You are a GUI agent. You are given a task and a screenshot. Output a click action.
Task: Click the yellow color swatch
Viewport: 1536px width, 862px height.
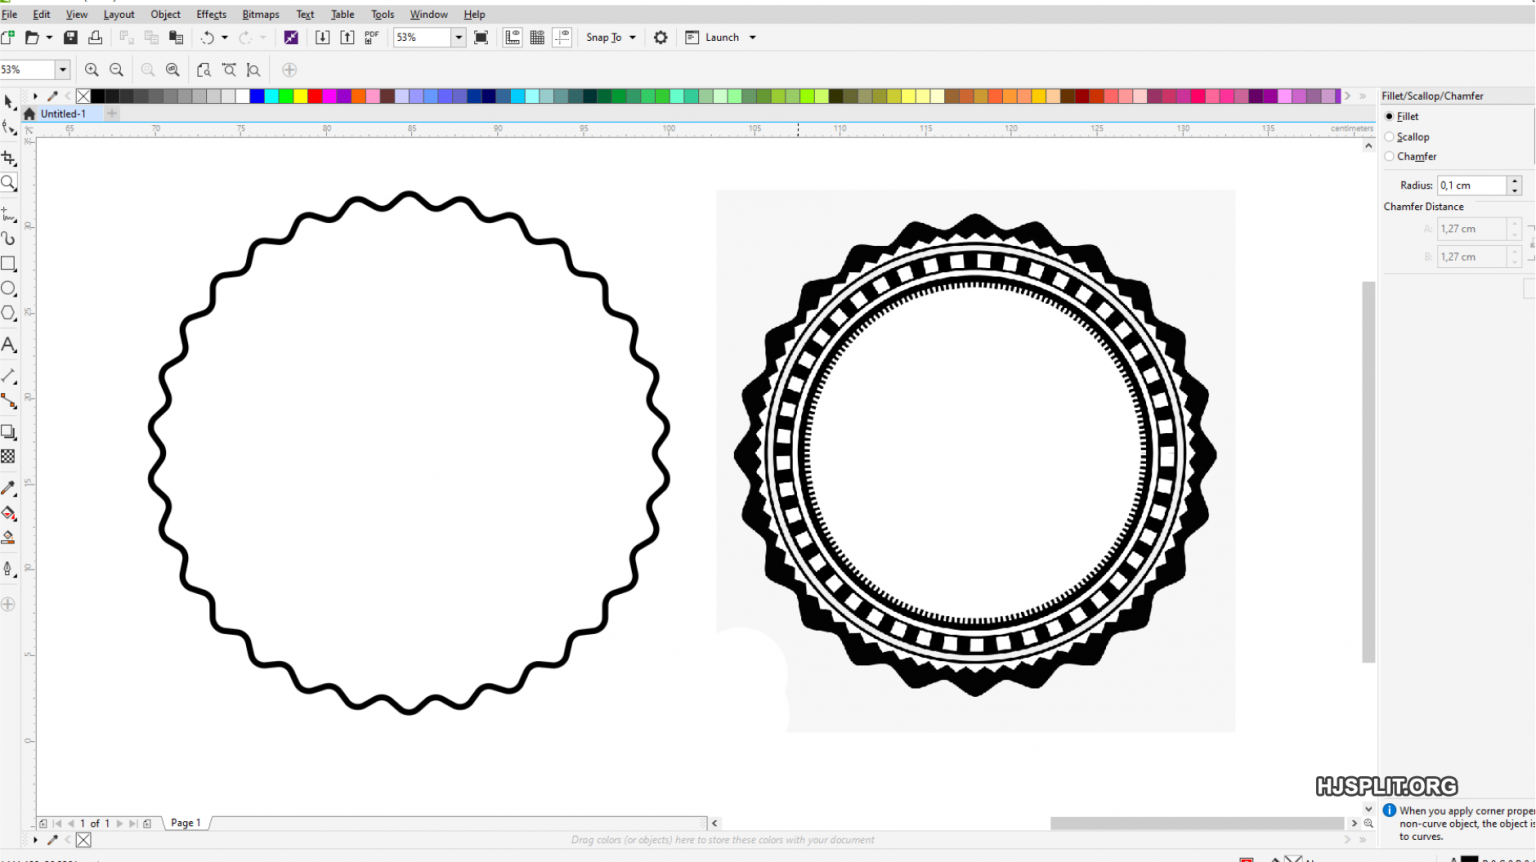tap(300, 97)
